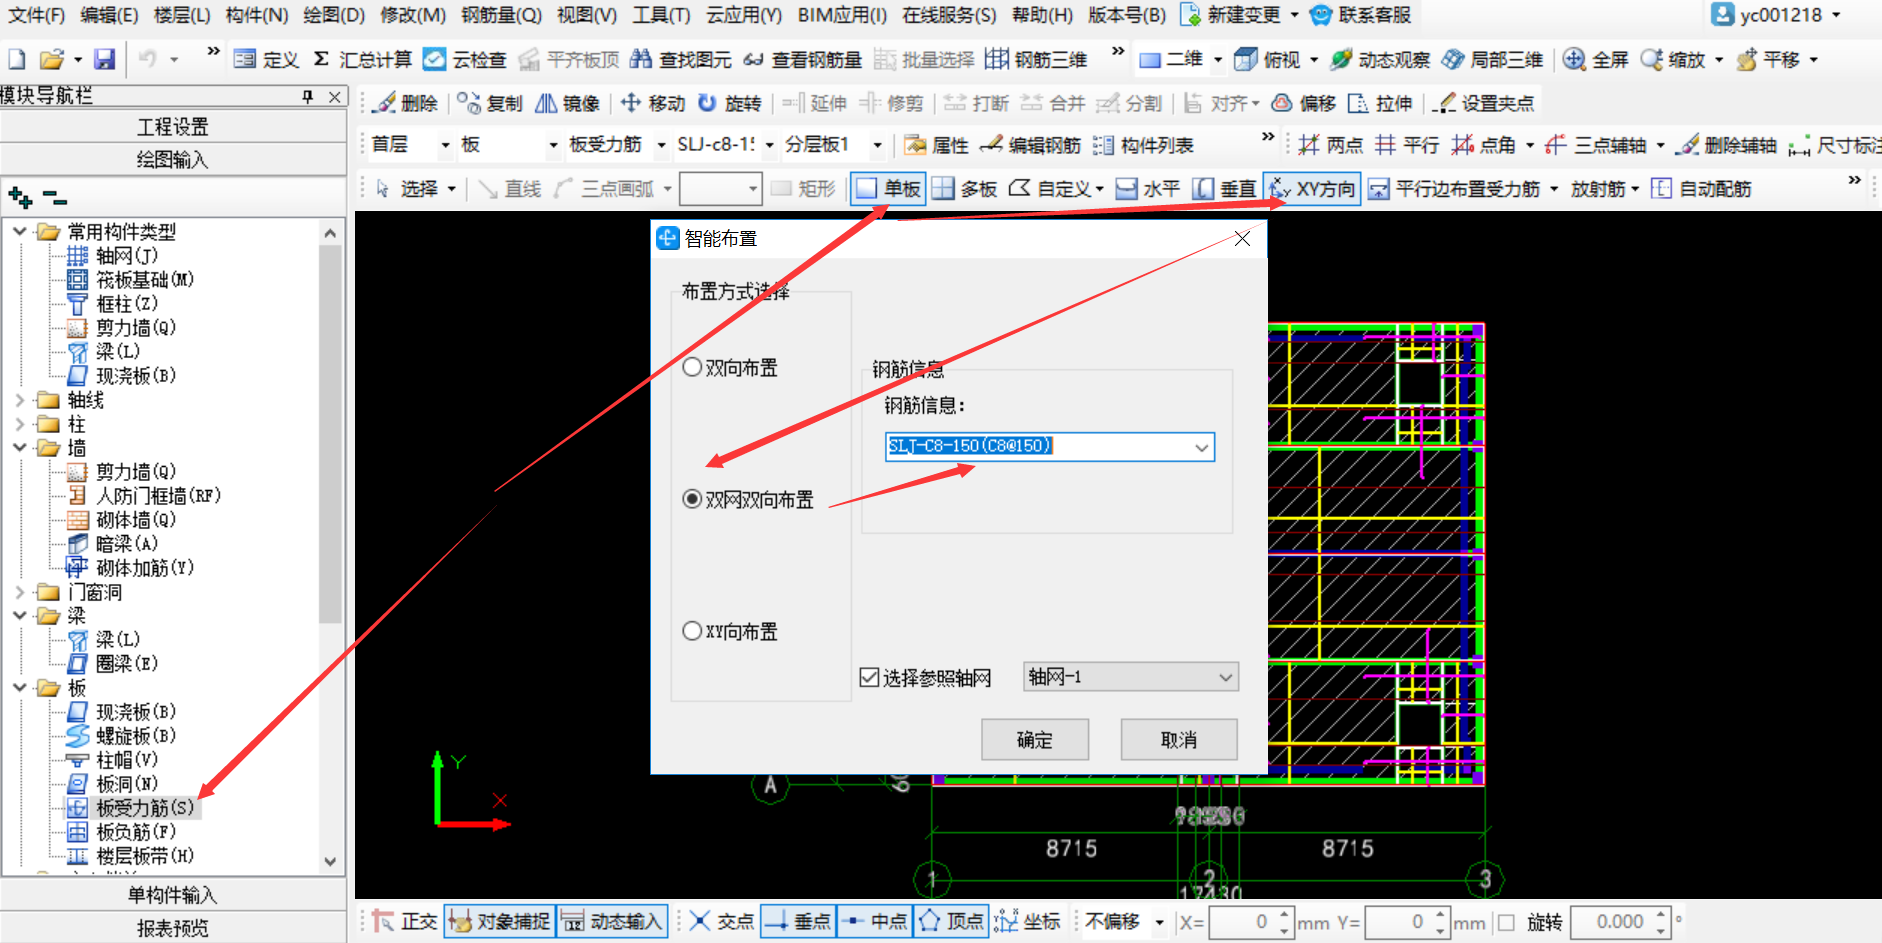Open BIM应用(I) menu
Screen dimensions: 1882x943
(x=842, y=15)
